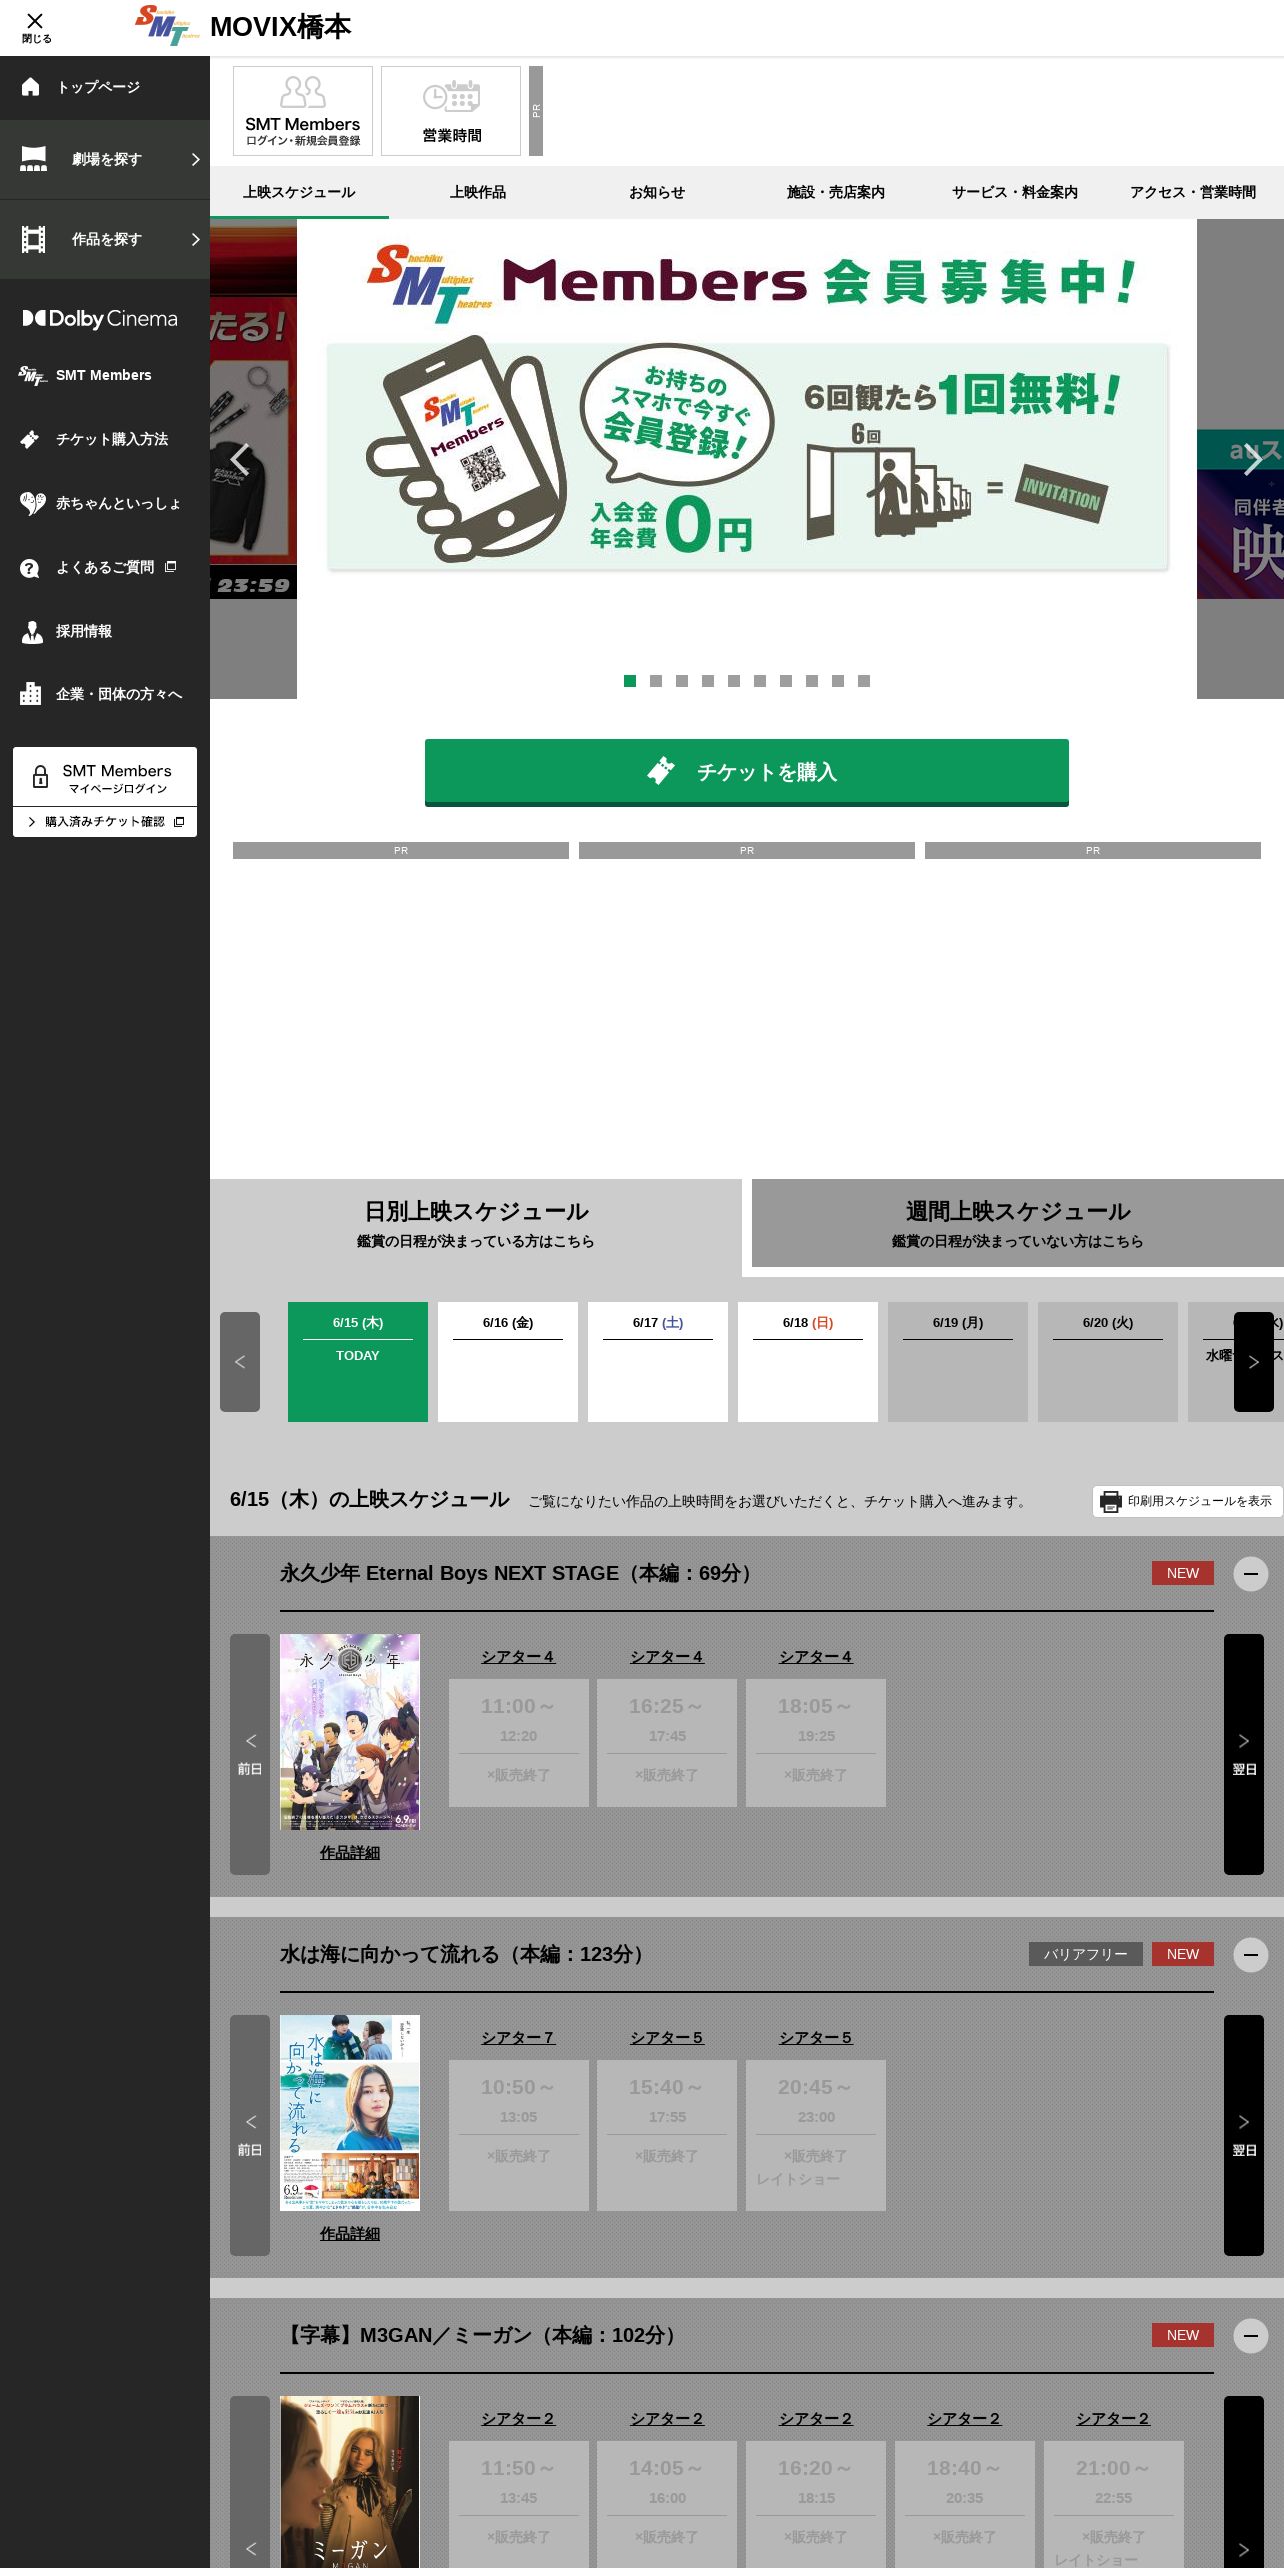Open 購入済みチケット確認 link
1284x2568 pixels.
point(105,822)
